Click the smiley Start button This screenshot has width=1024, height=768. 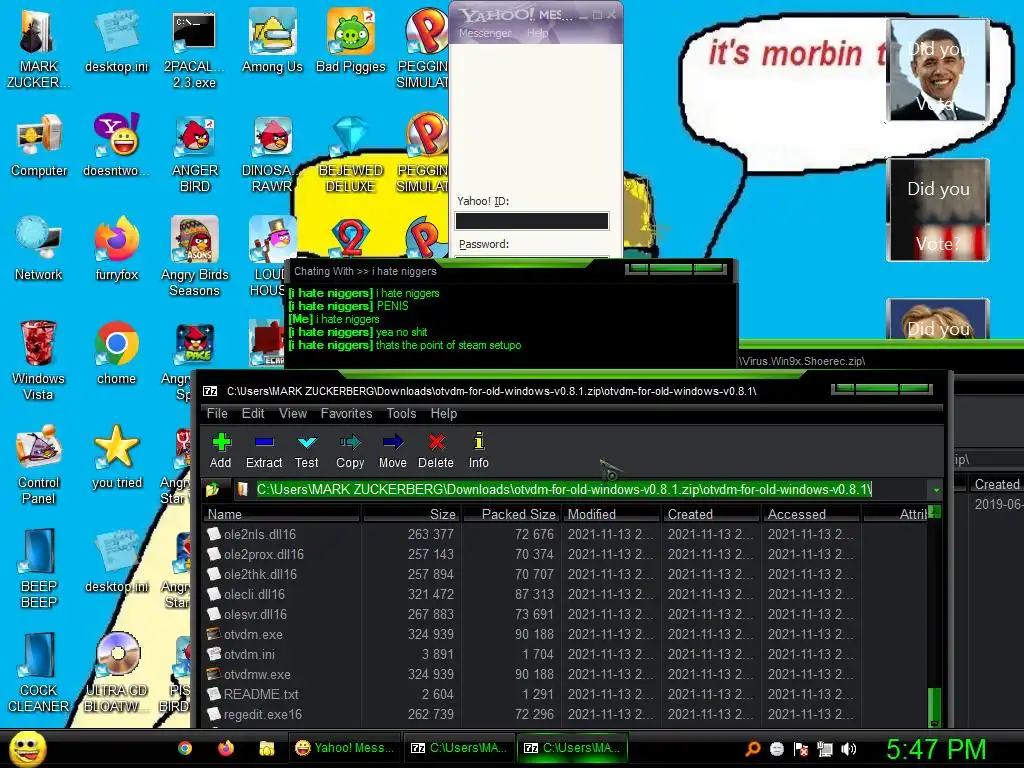click(27, 748)
